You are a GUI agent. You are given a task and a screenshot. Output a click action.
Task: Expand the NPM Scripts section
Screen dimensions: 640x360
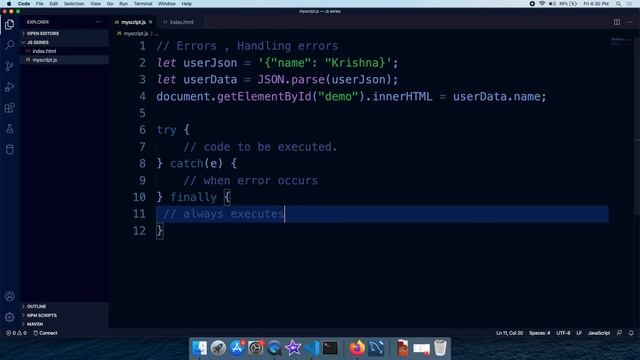[x=64, y=315]
